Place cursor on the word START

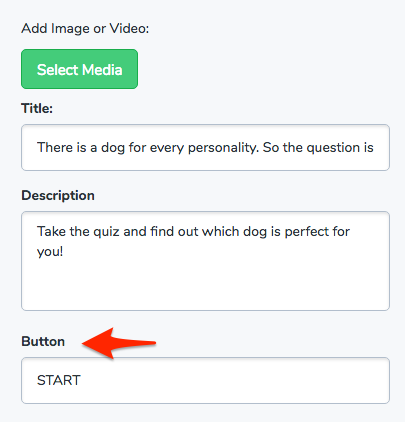pos(59,380)
